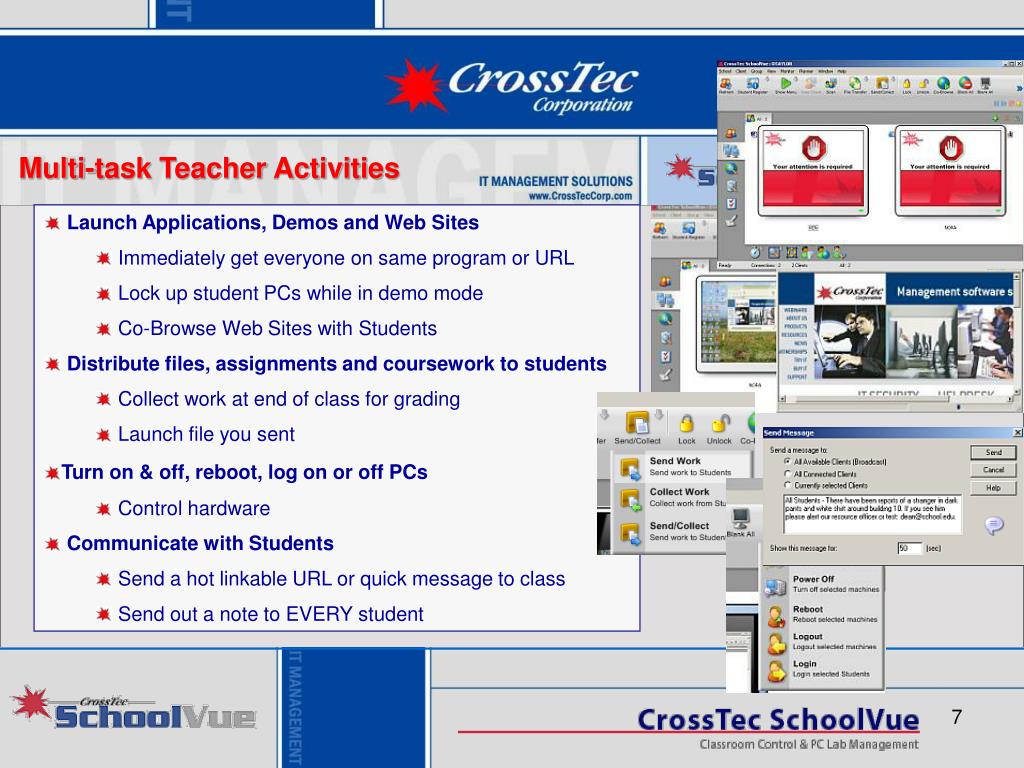Click globe search icon in top window sidebar
The height and width of the screenshot is (768, 1024).
point(731,168)
